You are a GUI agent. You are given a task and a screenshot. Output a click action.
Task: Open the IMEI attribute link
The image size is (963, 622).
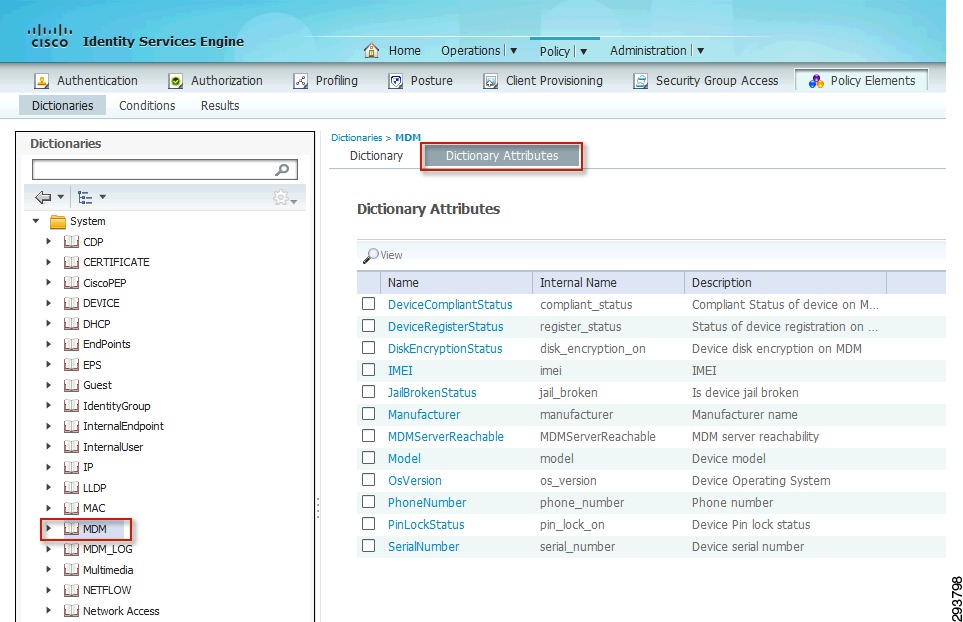pos(400,371)
